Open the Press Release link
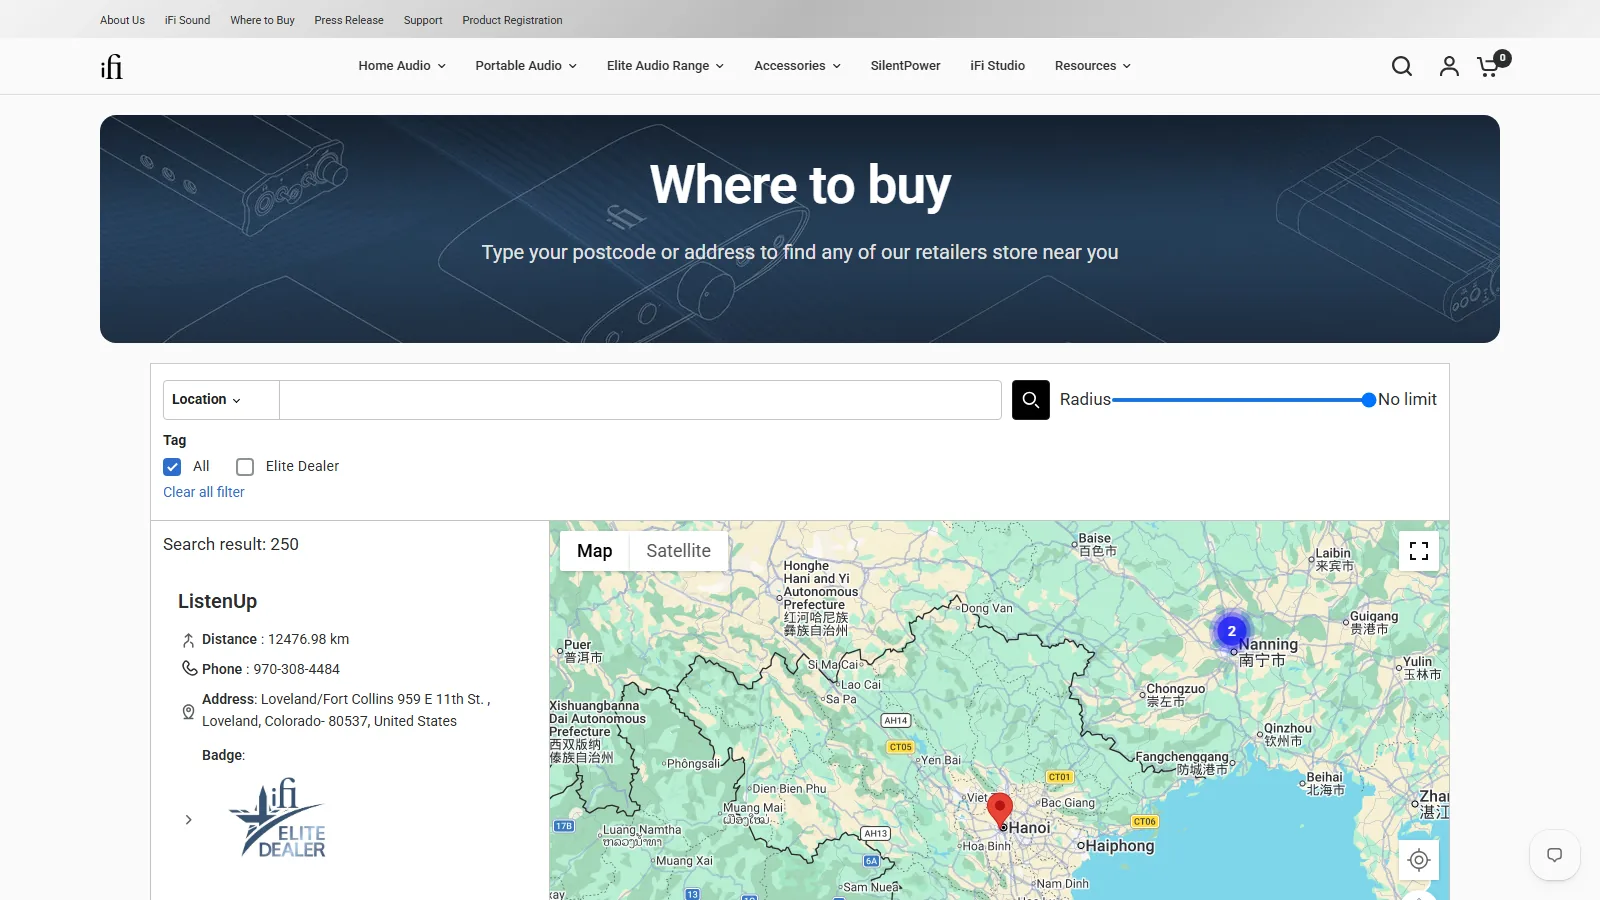The image size is (1600, 900). 349,20
